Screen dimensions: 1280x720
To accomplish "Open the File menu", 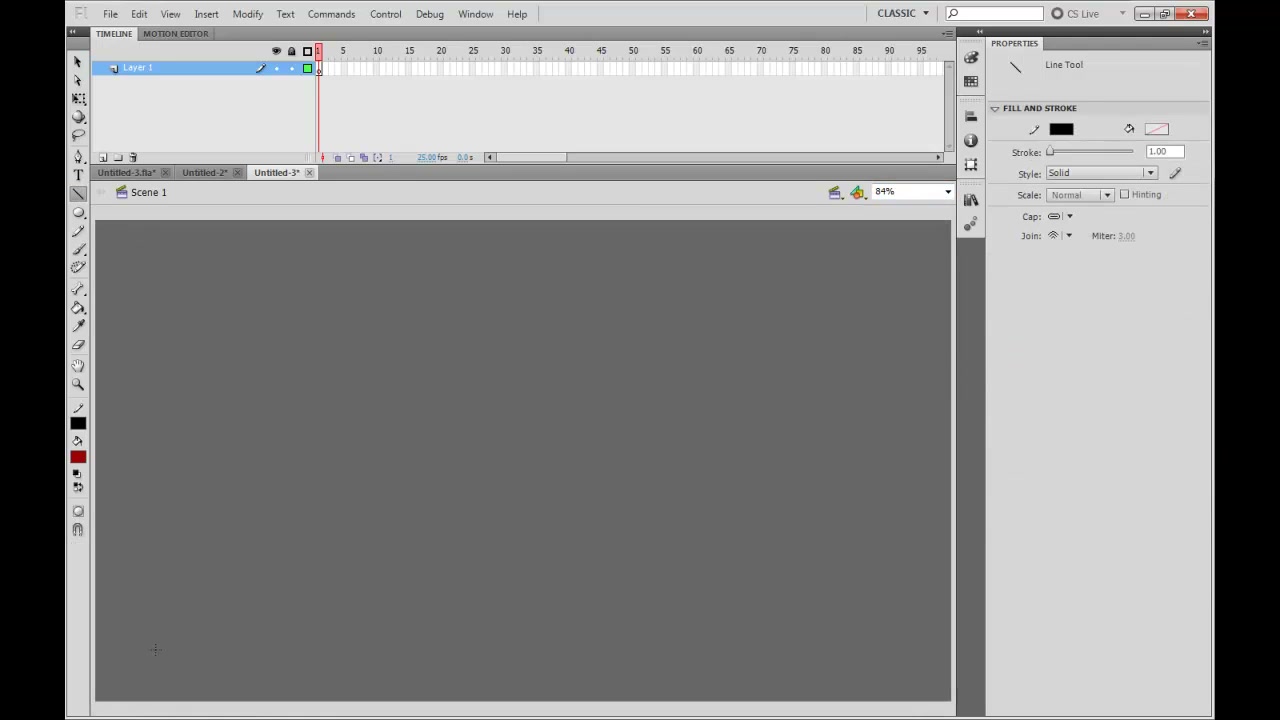I will pyautogui.click(x=110, y=14).
